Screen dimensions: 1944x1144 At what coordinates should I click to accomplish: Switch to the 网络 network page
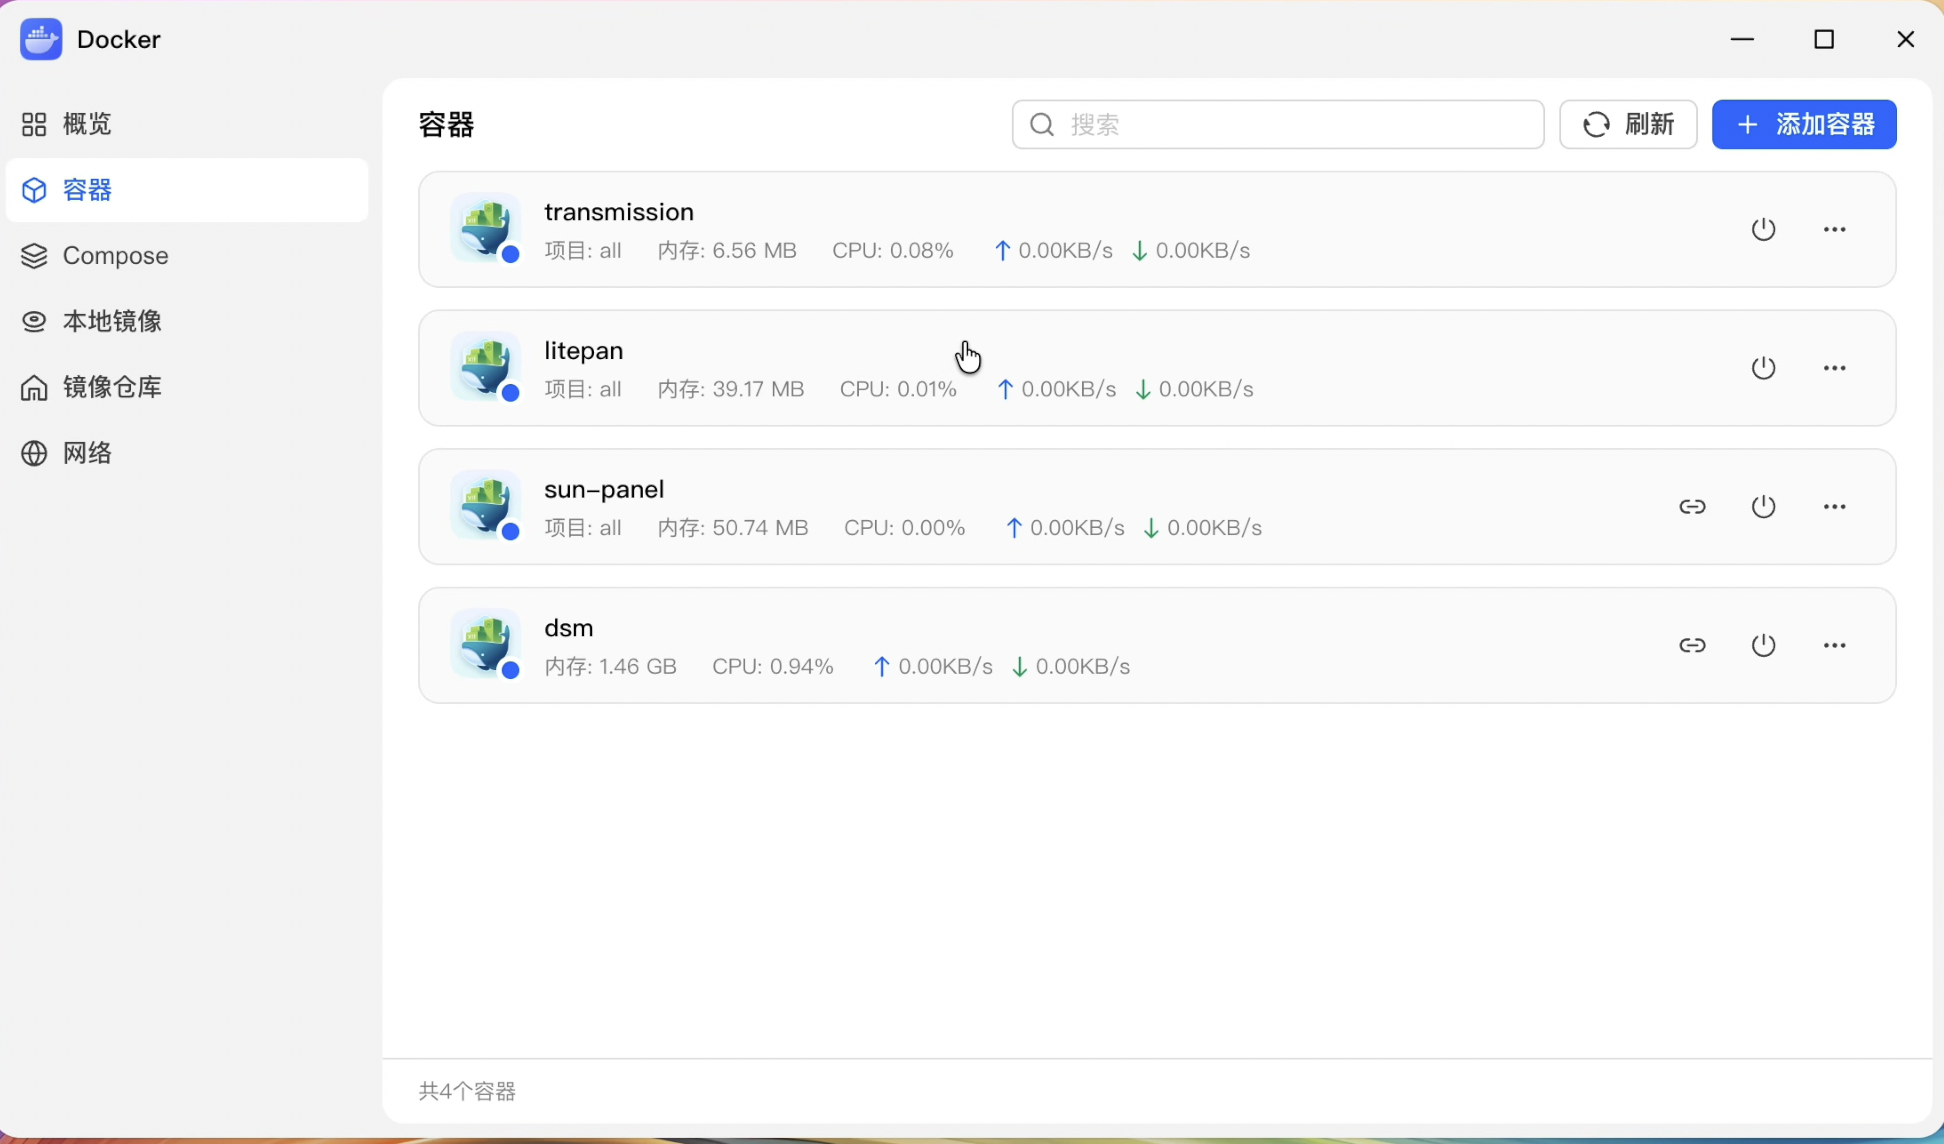[187, 453]
